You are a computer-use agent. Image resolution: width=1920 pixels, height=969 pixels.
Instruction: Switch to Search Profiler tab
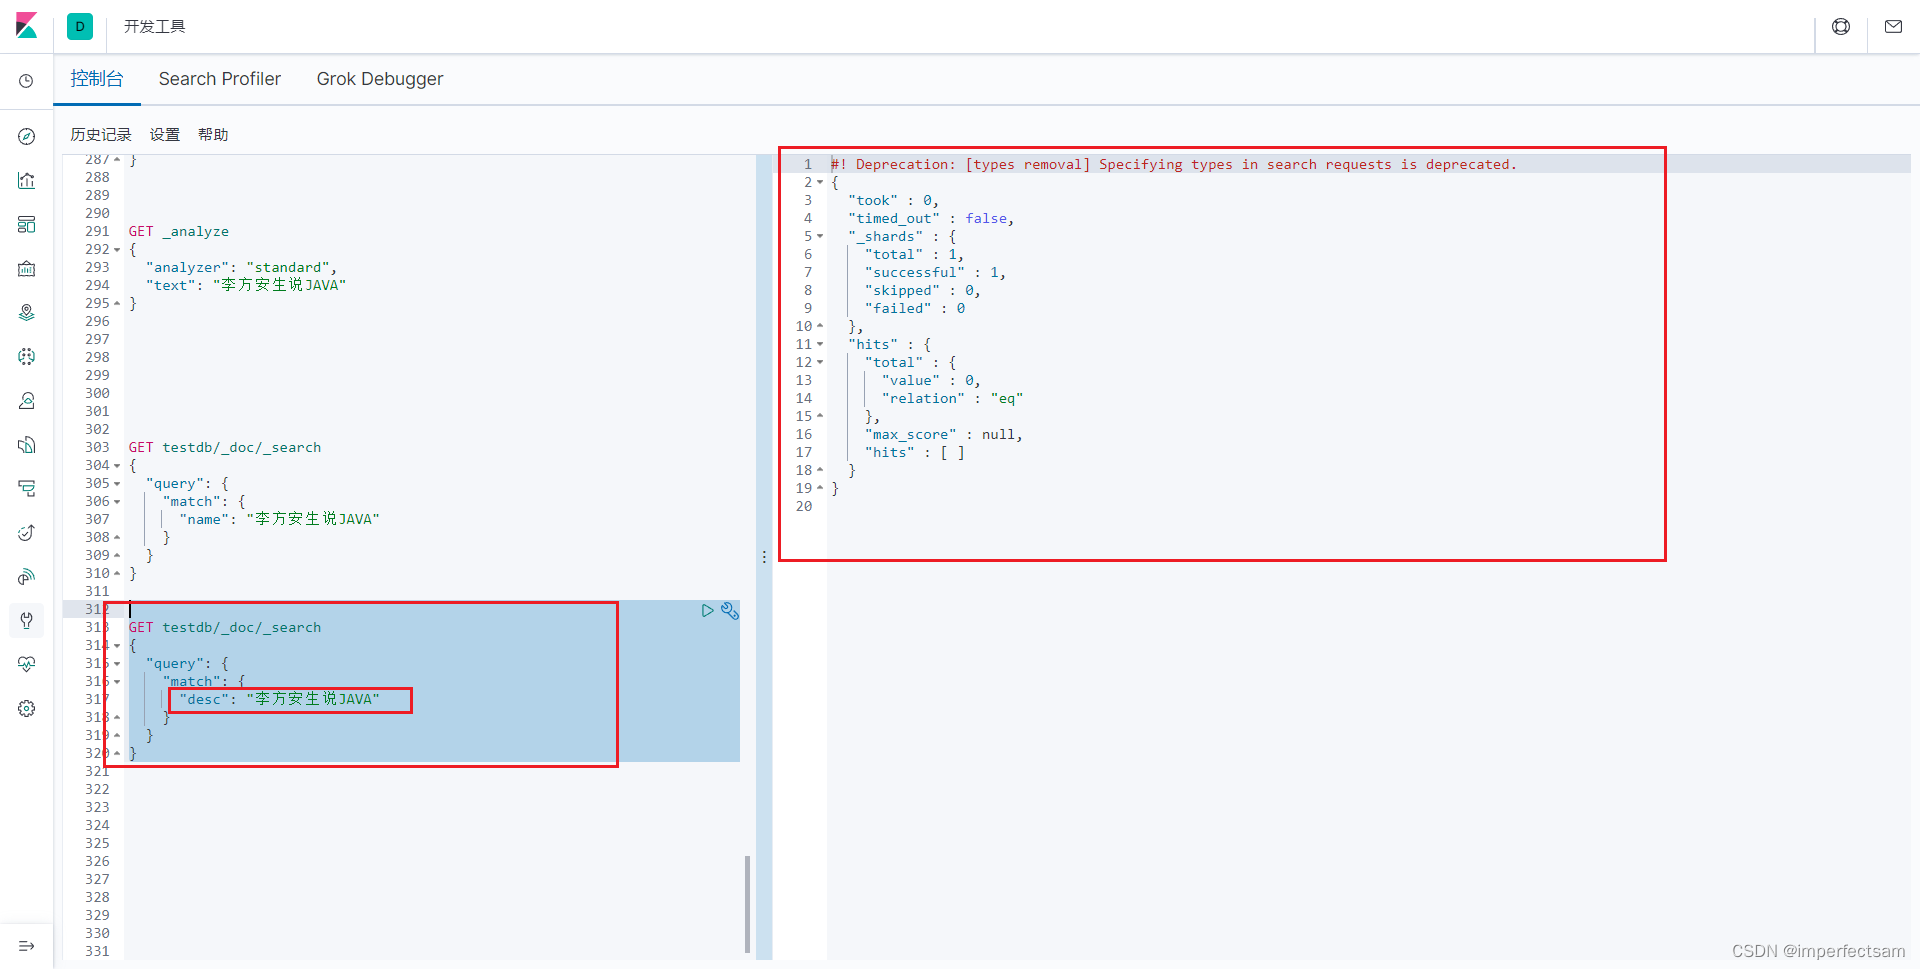pos(220,79)
